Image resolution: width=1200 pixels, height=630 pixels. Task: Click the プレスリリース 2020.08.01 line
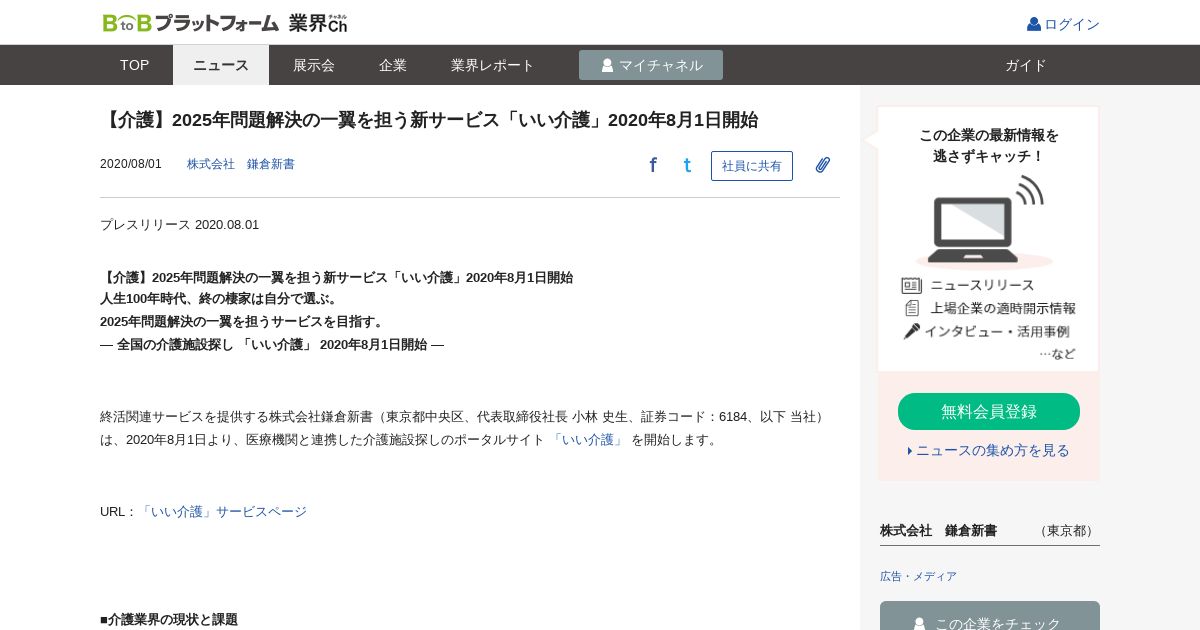coord(179,225)
